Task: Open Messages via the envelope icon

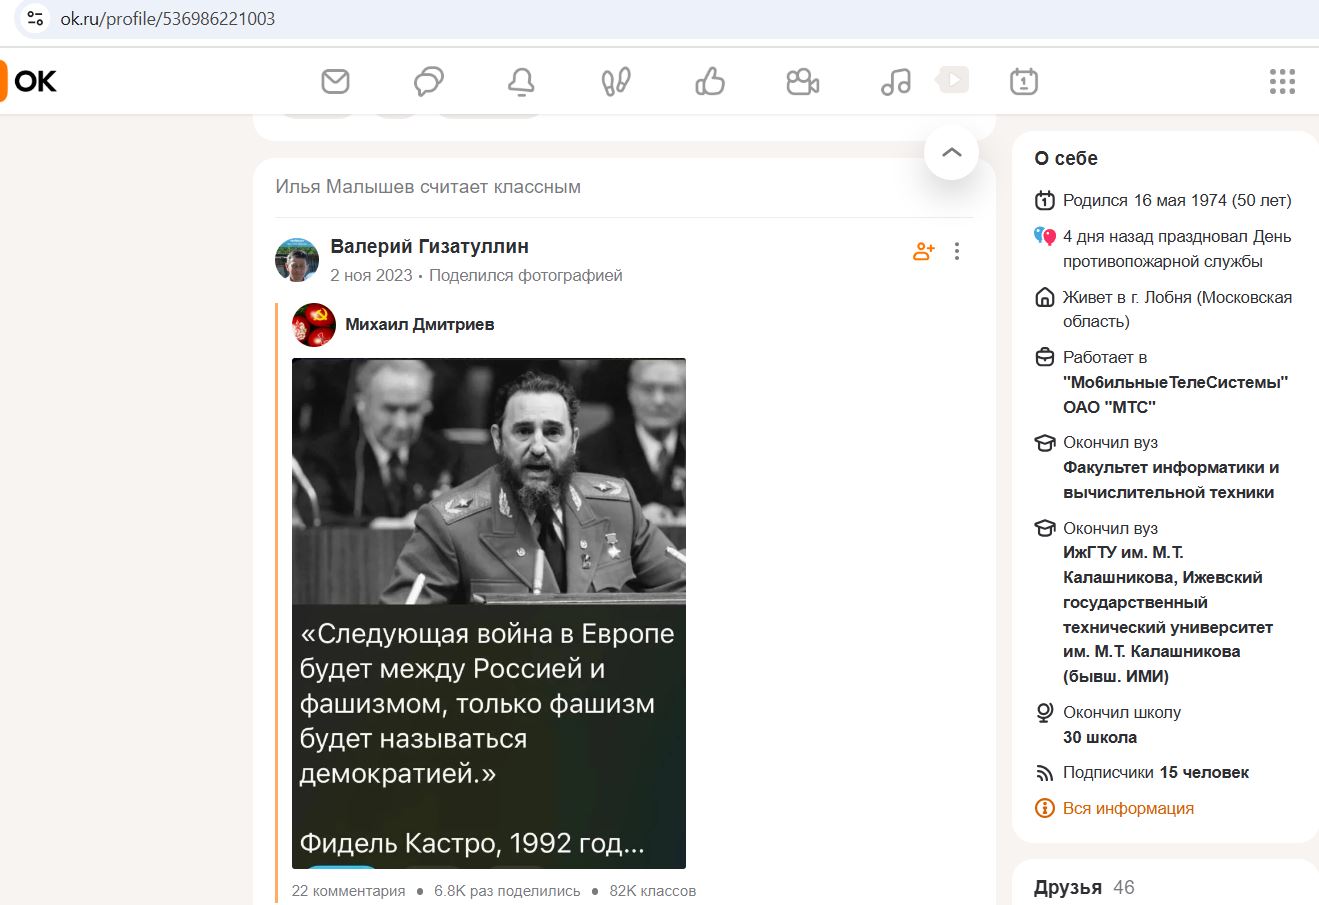Action: (x=333, y=82)
